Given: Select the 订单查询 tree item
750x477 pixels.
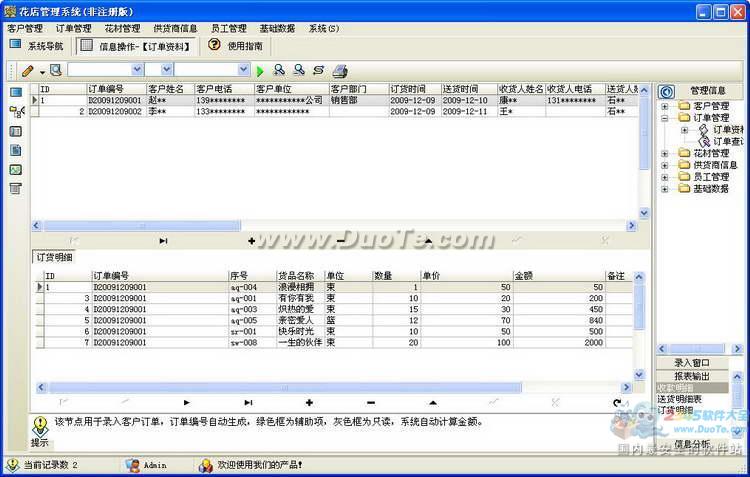Looking at the screenshot, I should (x=728, y=142).
